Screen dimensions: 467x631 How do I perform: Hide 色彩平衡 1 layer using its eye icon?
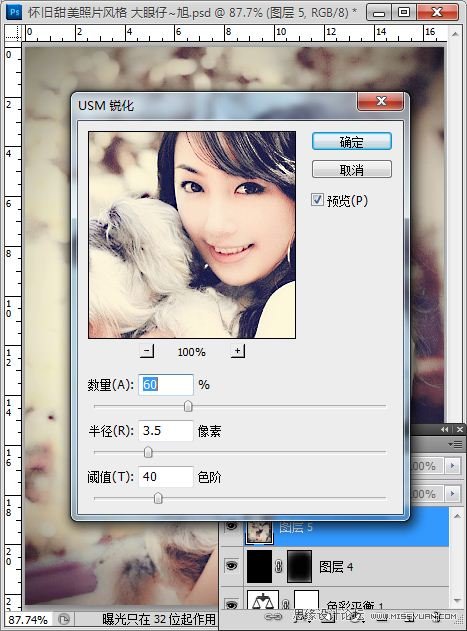click(231, 605)
